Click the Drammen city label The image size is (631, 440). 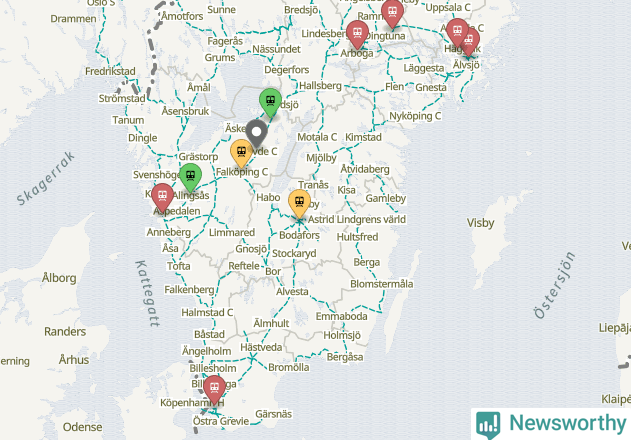point(73,19)
